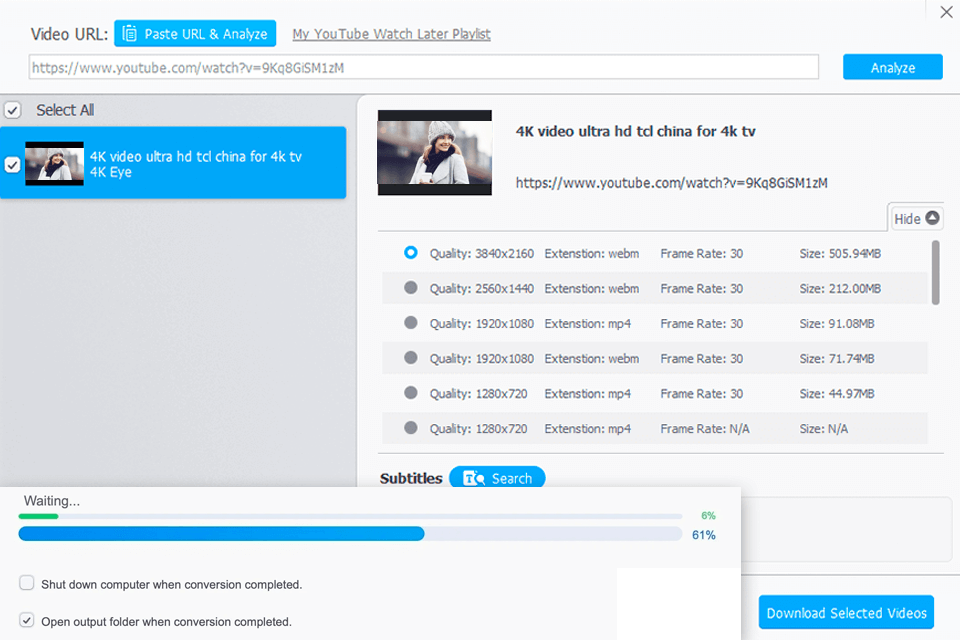The image size is (960, 640).
Task: Click the Hide panel arrow icon
Action: coord(931,216)
